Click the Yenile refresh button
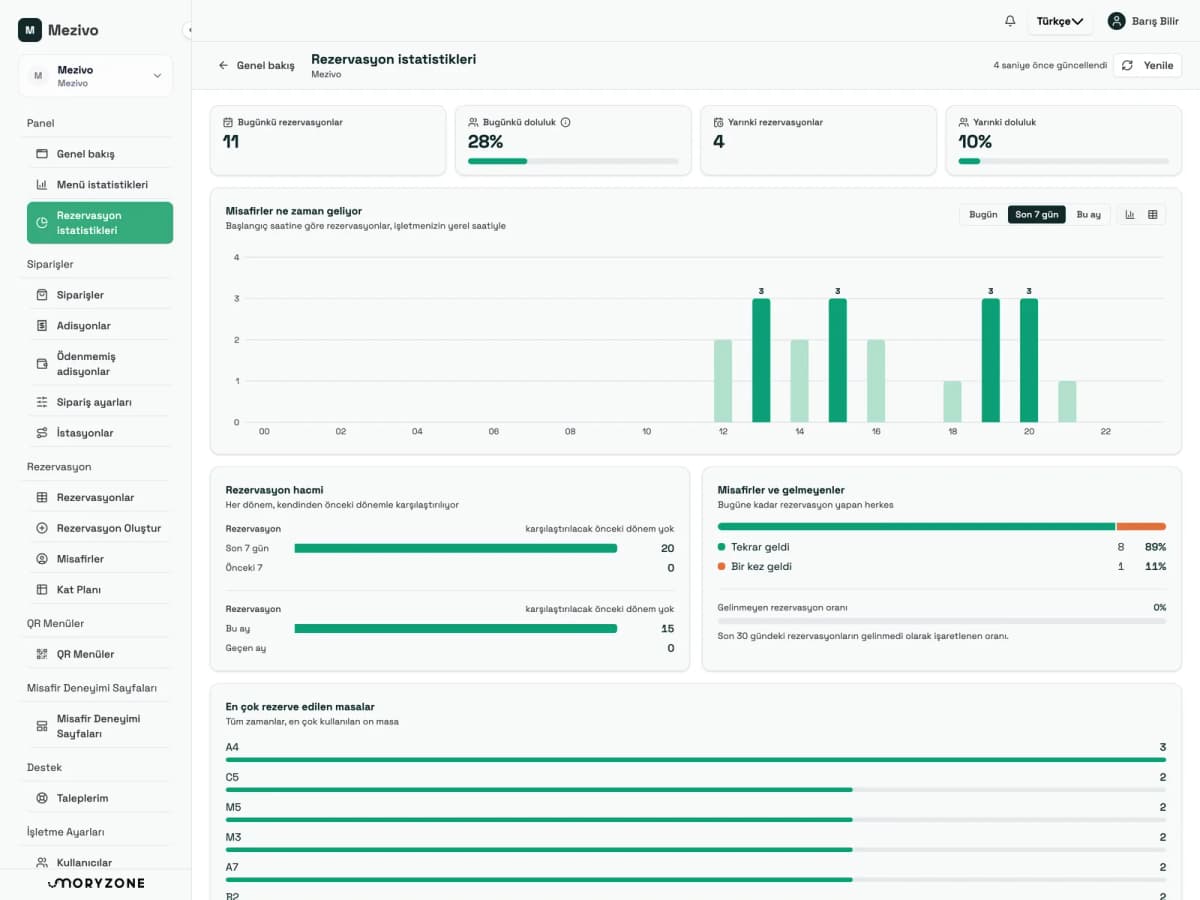Screen dimensions: 1200x900 coord(1147,65)
